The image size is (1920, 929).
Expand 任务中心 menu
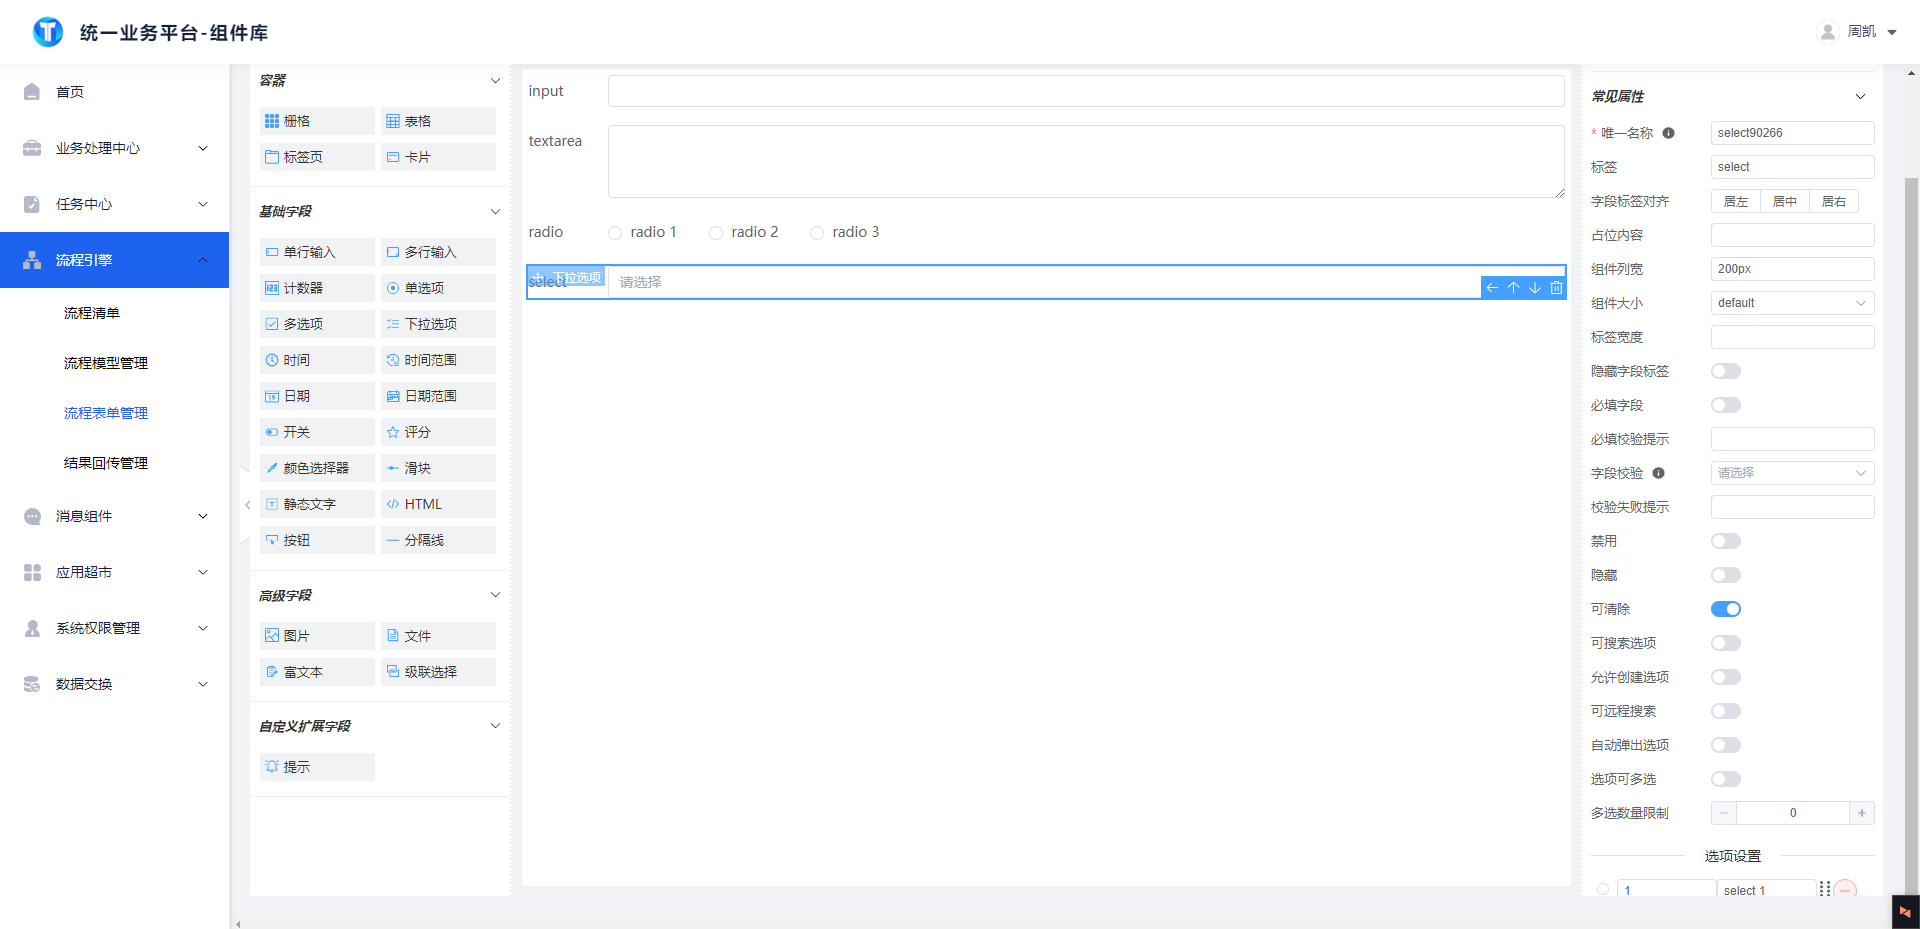pos(115,204)
